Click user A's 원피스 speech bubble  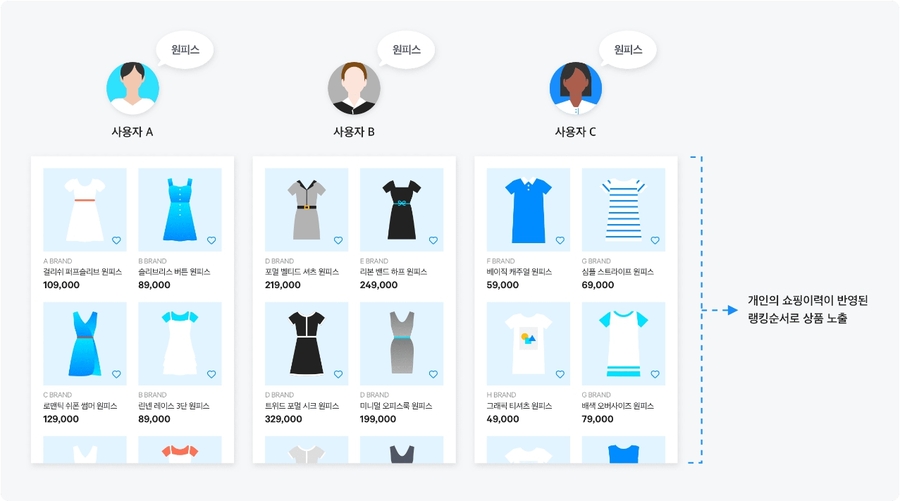point(184,51)
